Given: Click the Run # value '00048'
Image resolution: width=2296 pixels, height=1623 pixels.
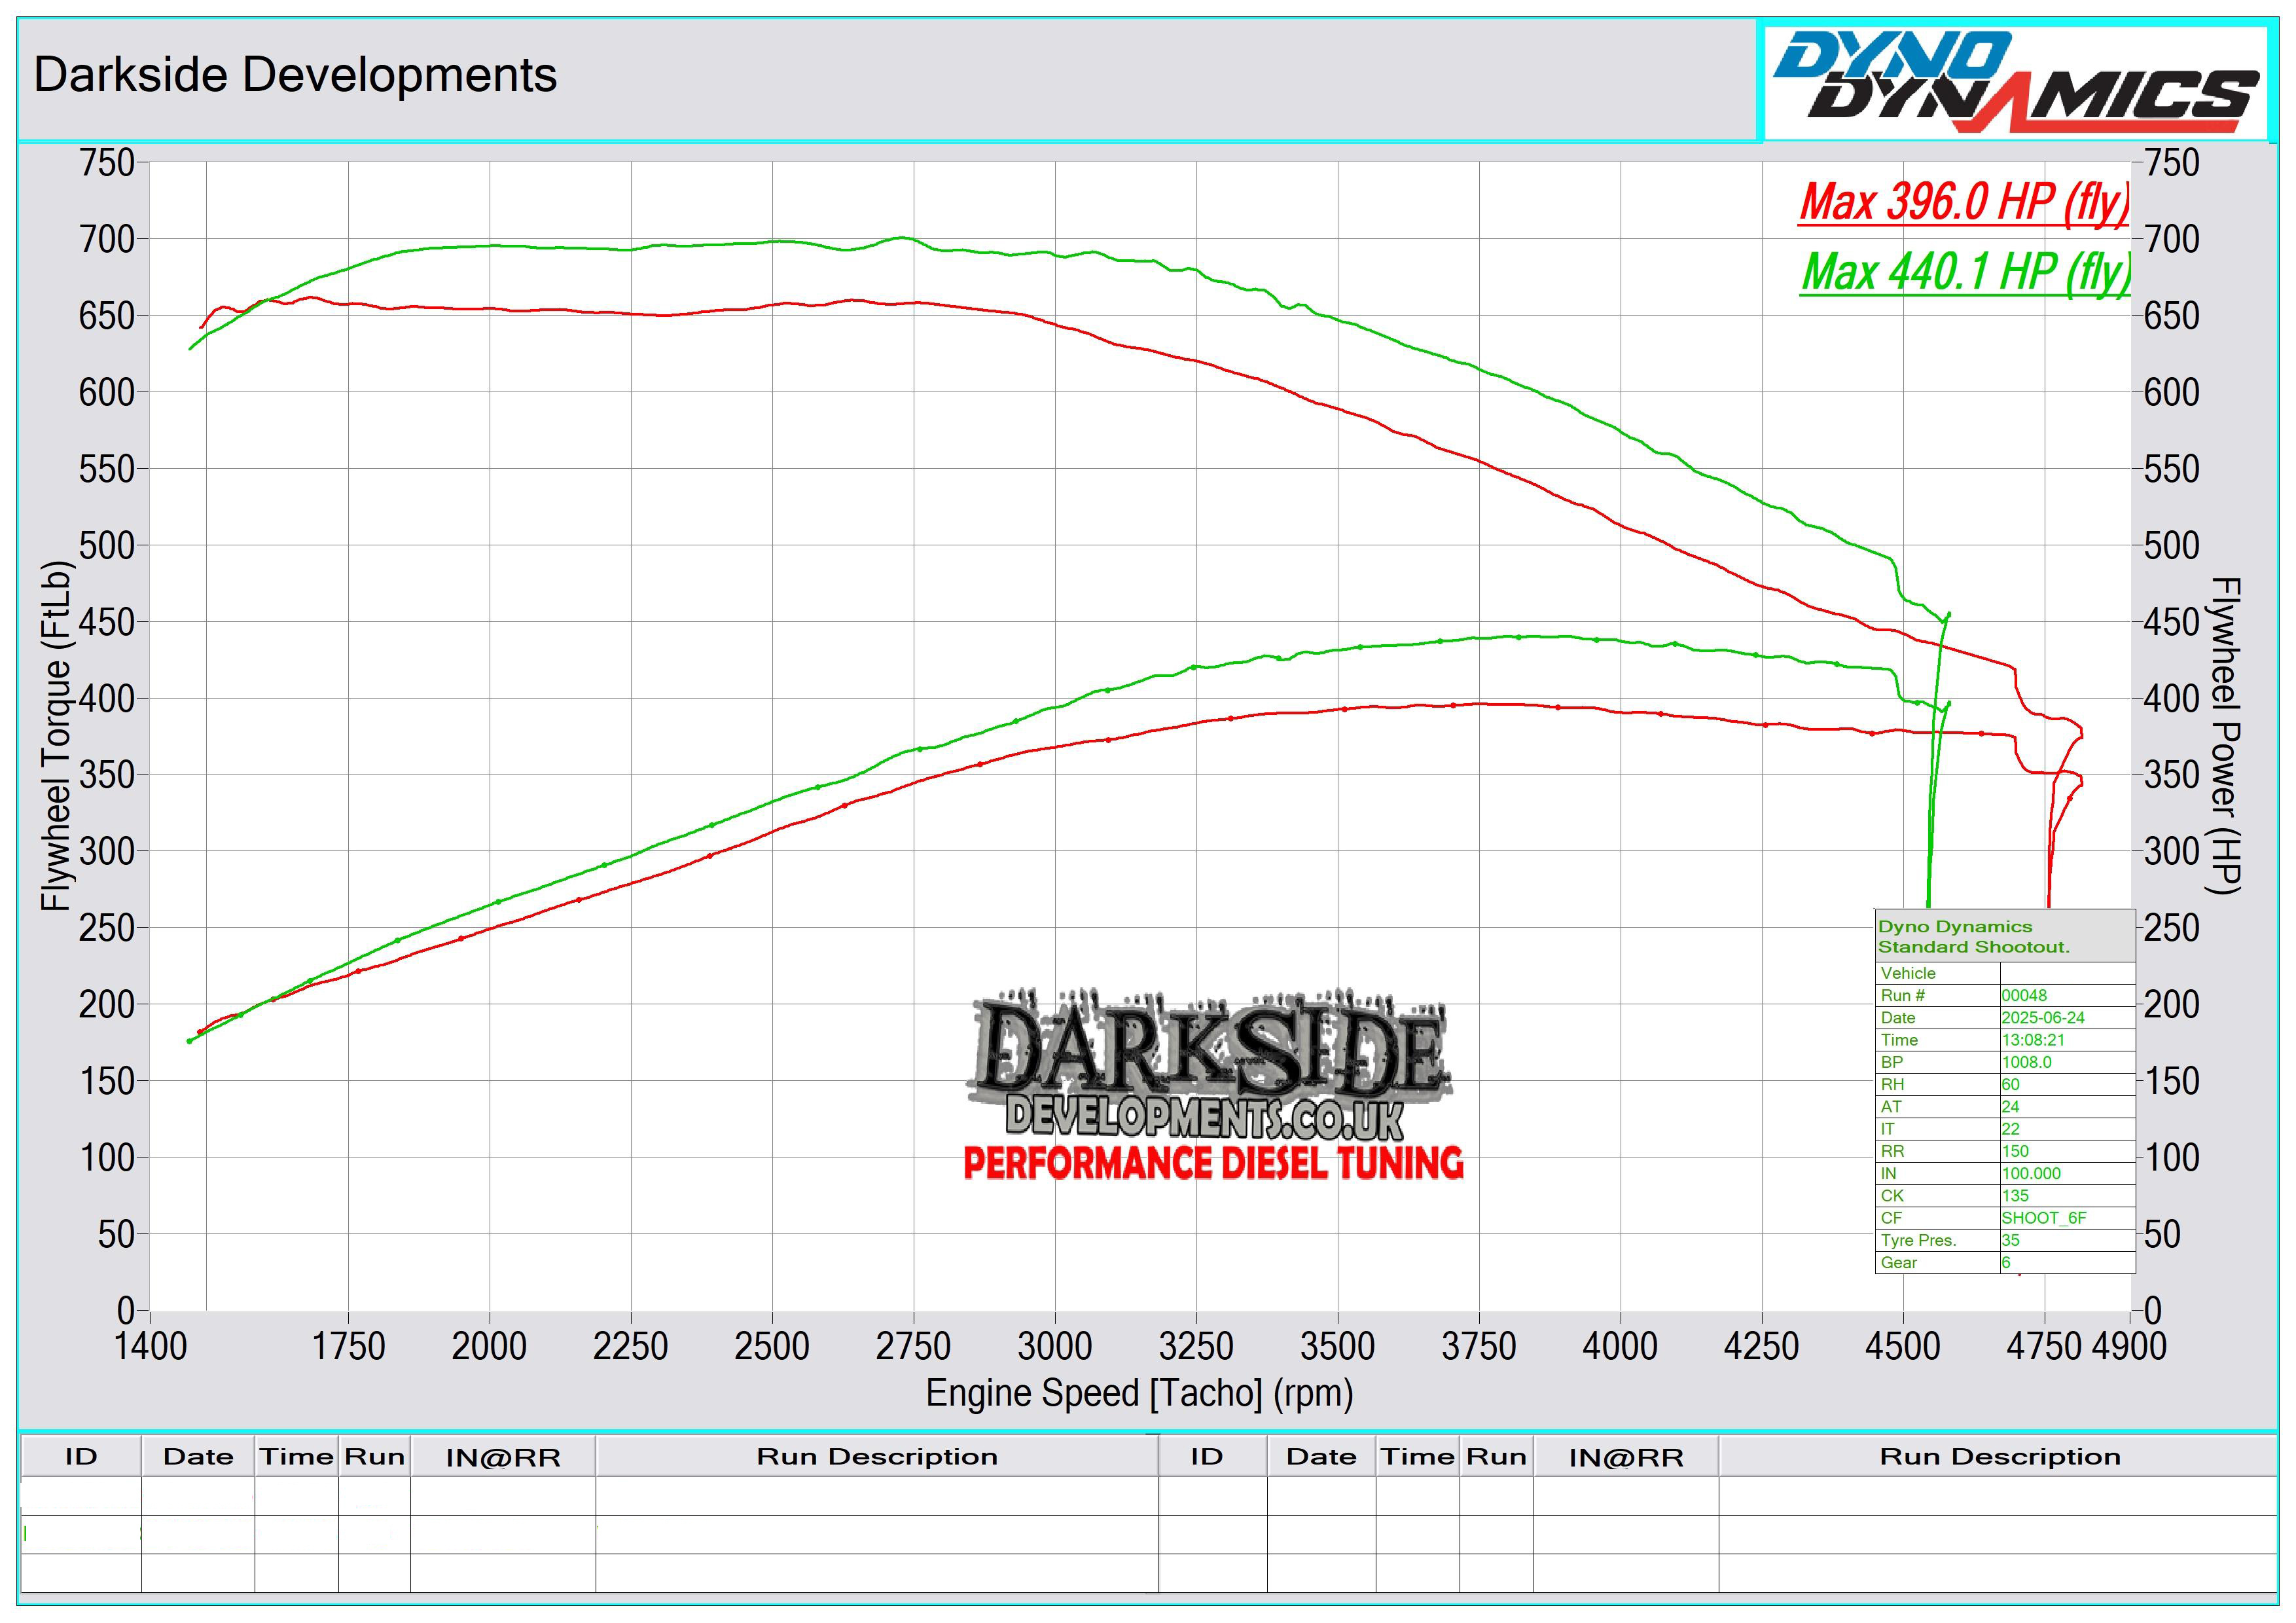Looking at the screenshot, I should pyautogui.click(x=2024, y=995).
